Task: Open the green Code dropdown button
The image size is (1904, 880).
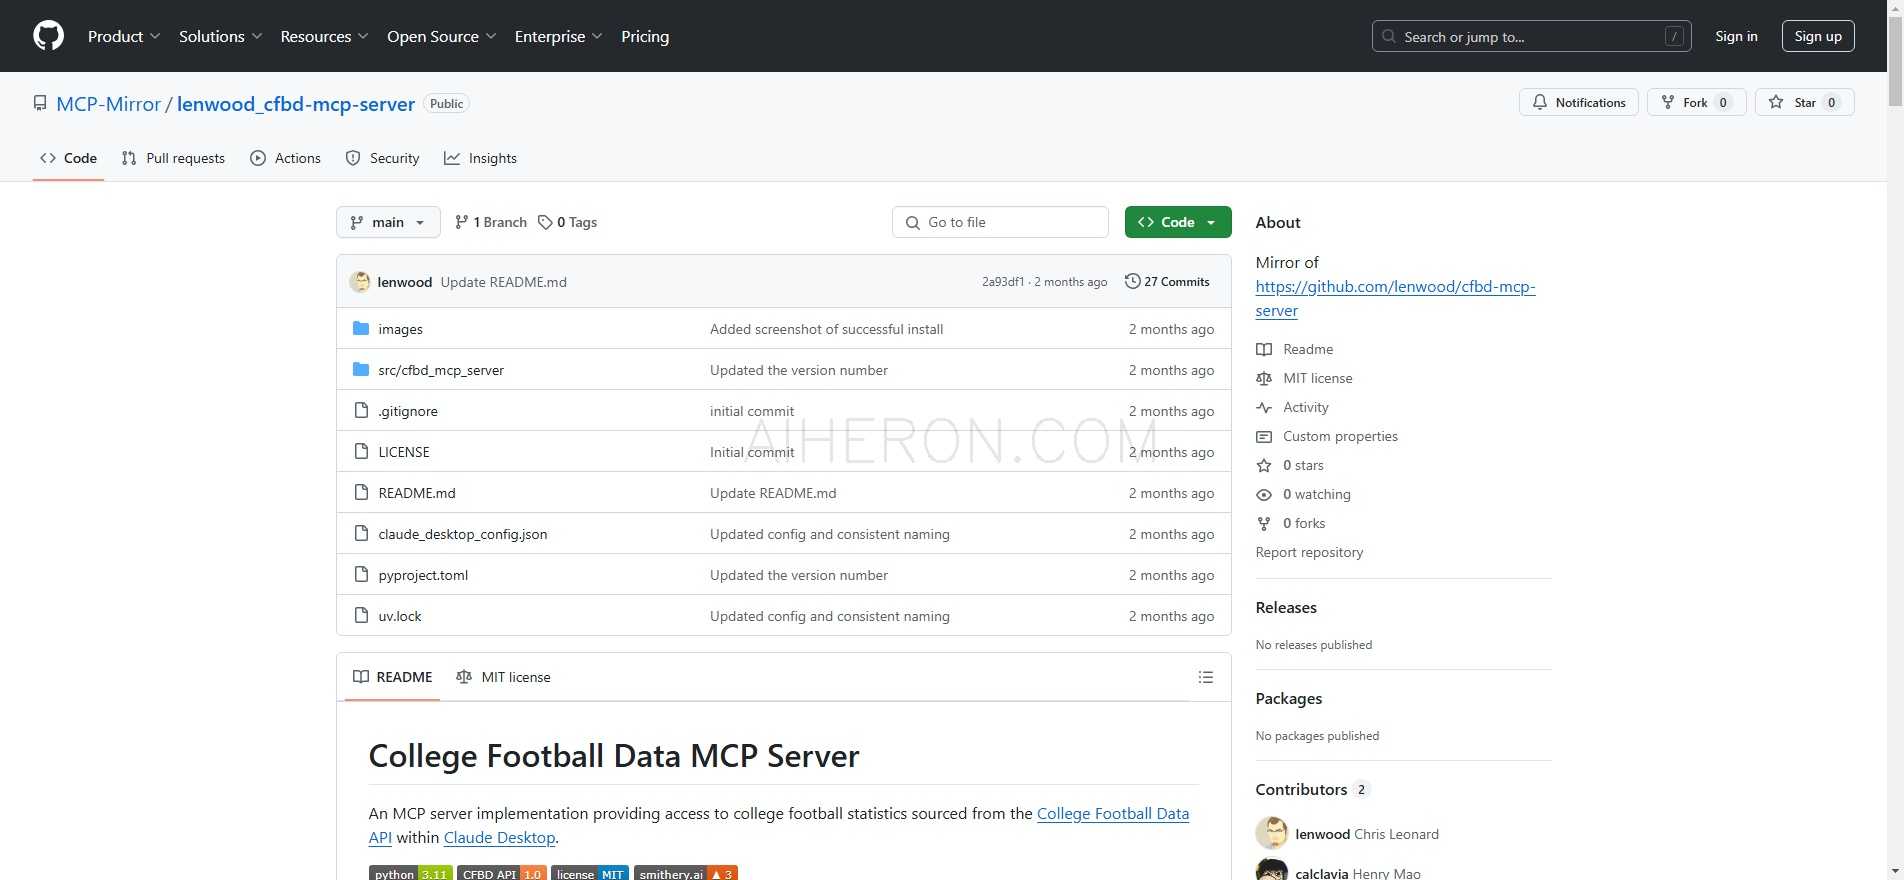Action: pyautogui.click(x=1178, y=222)
